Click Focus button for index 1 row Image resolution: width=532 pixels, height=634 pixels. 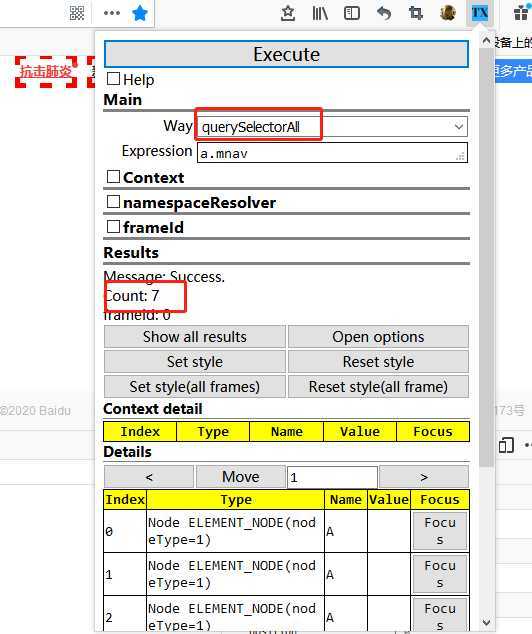(440, 574)
